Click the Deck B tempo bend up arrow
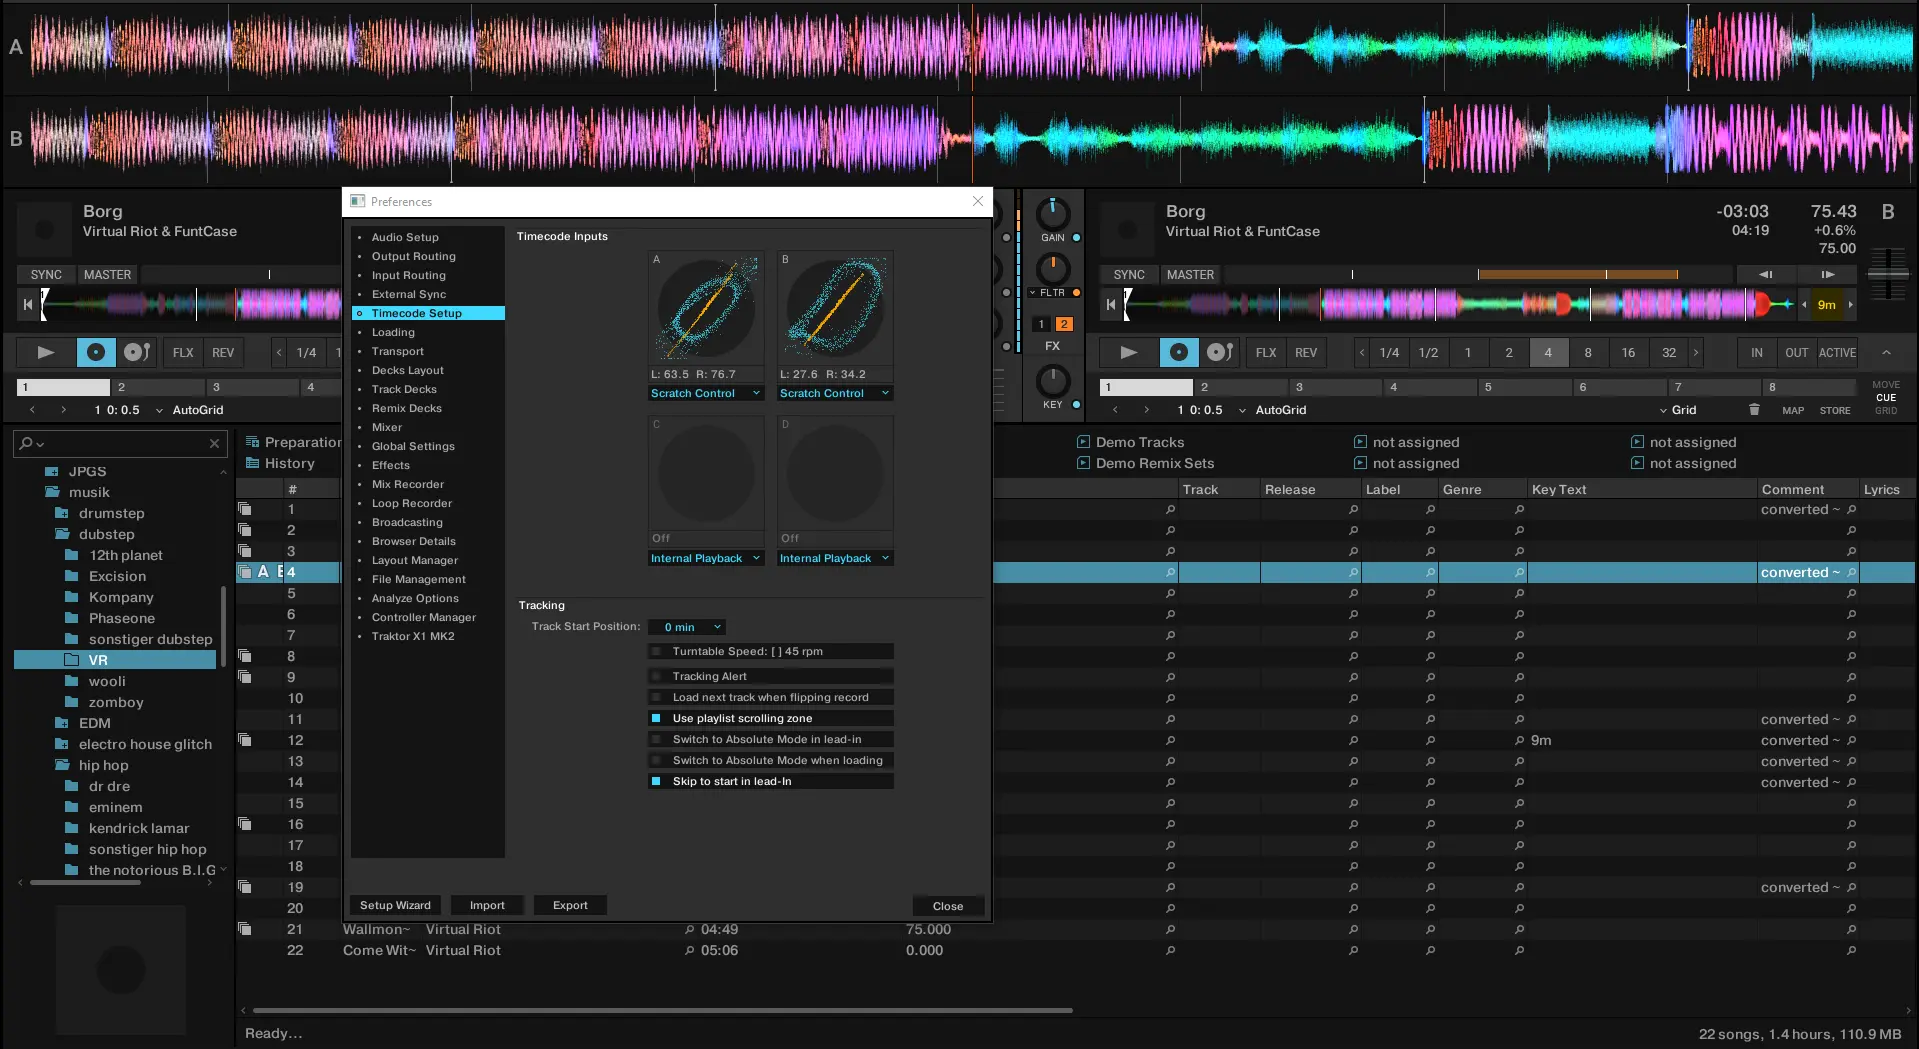1919x1049 pixels. [x=1827, y=274]
